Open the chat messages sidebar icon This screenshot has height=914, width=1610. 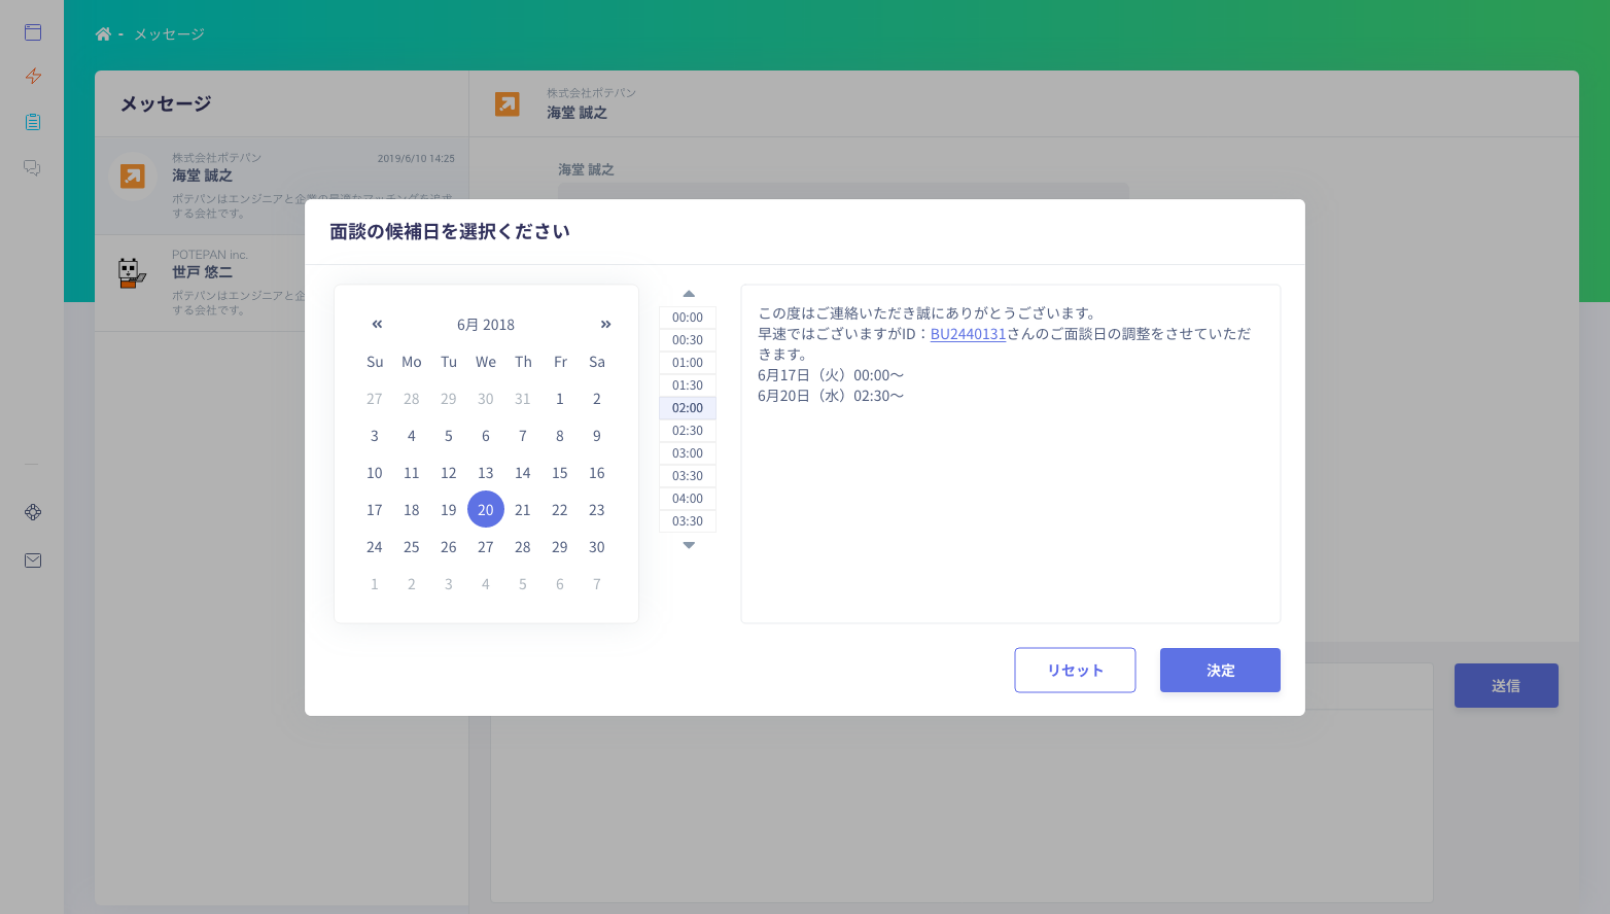(32, 167)
